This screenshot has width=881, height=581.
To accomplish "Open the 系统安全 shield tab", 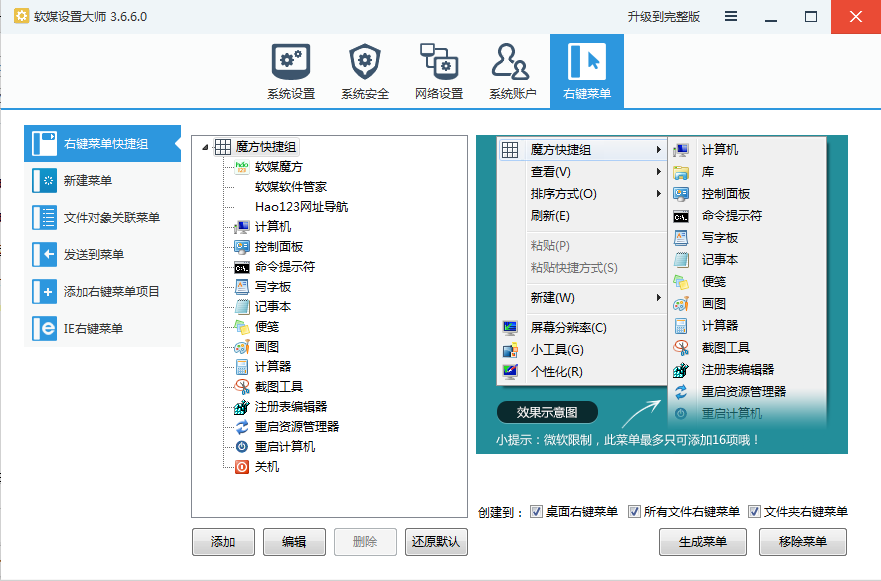I will (x=365, y=71).
